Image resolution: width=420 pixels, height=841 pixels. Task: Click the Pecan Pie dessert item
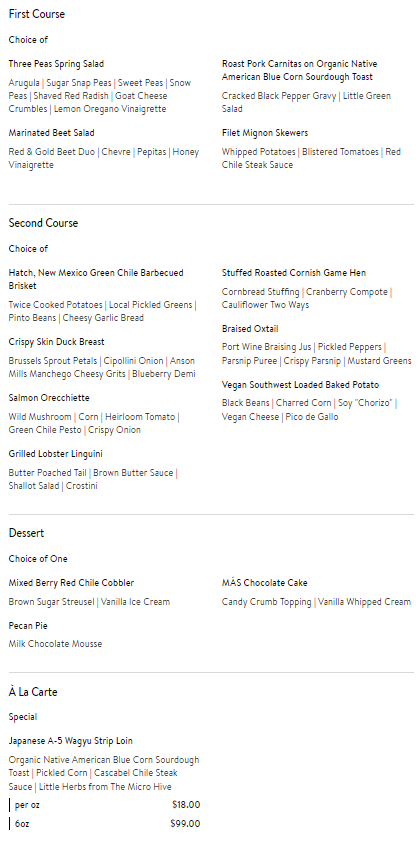(27, 626)
